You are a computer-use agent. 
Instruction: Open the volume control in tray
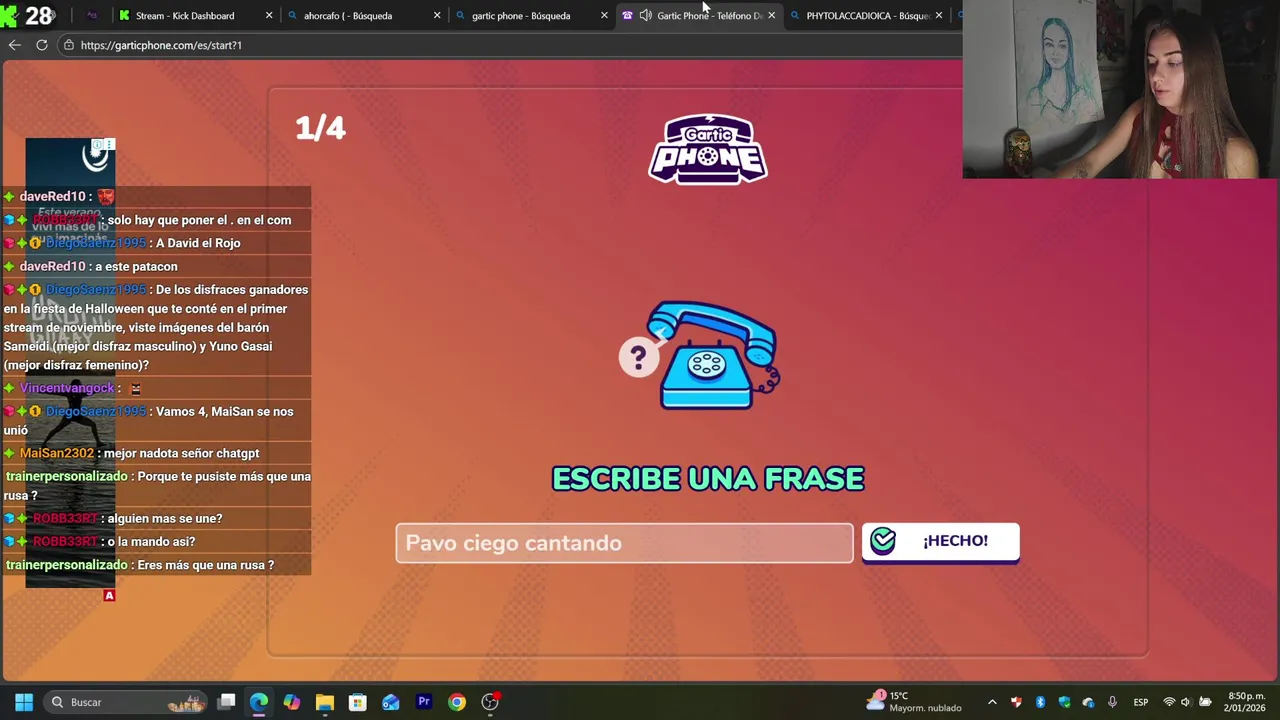(x=1187, y=702)
